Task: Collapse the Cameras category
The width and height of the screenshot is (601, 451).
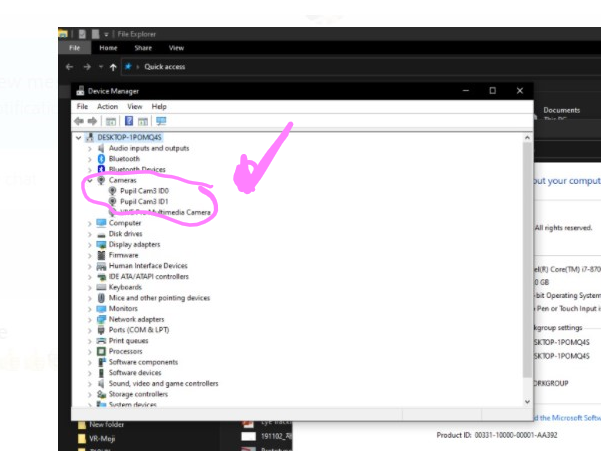Action: click(x=90, y=180)
